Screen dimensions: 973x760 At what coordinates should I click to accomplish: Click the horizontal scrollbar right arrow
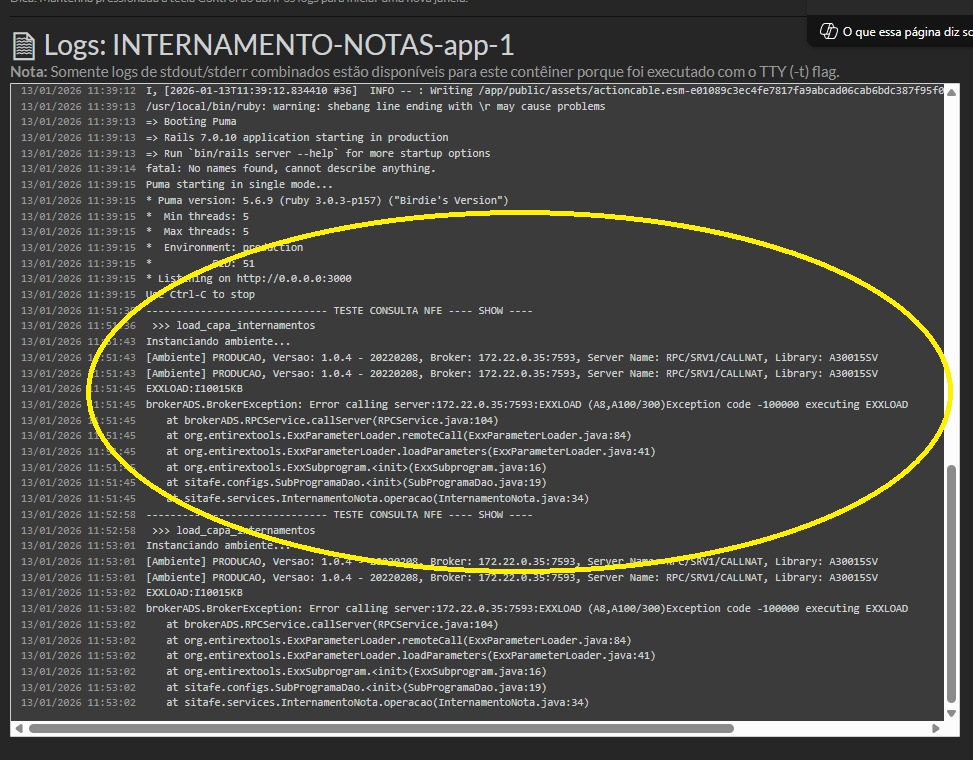[x=937, y=729]
